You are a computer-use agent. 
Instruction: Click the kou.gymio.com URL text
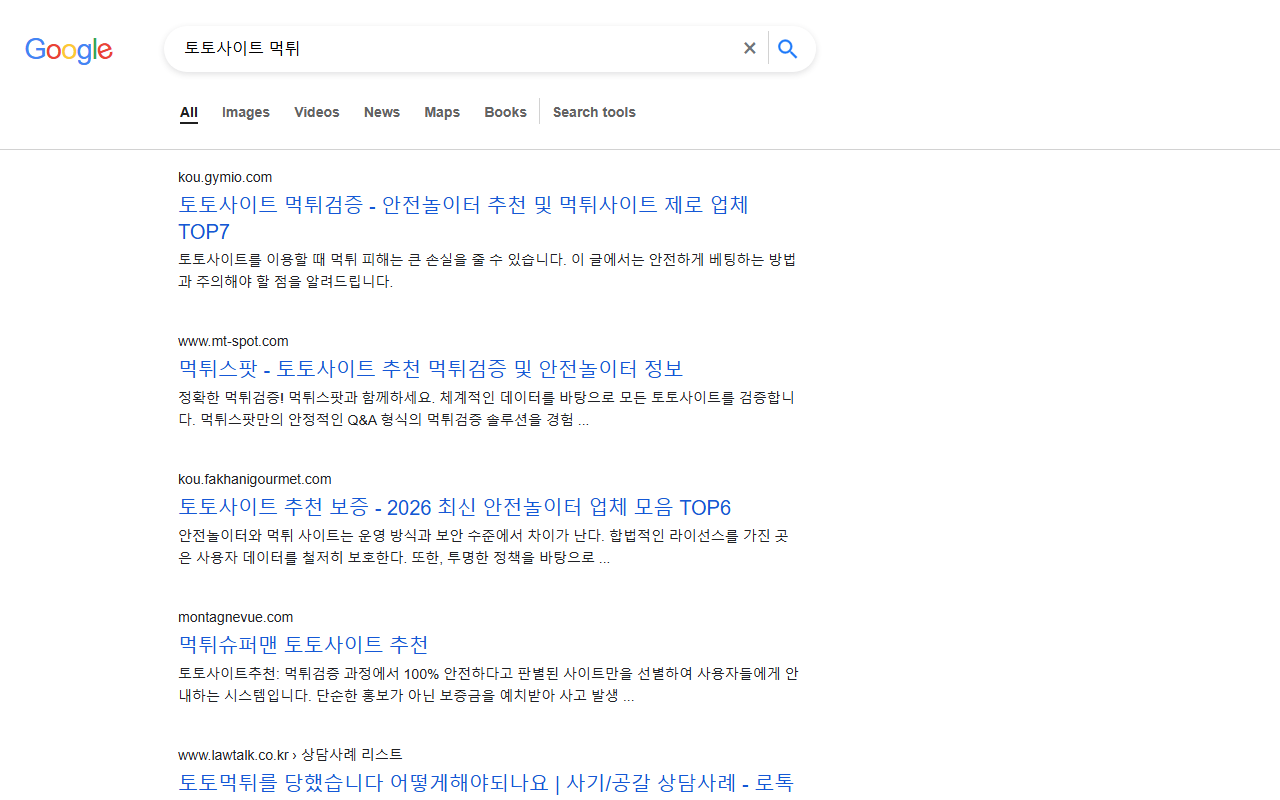tap(225, 177)
